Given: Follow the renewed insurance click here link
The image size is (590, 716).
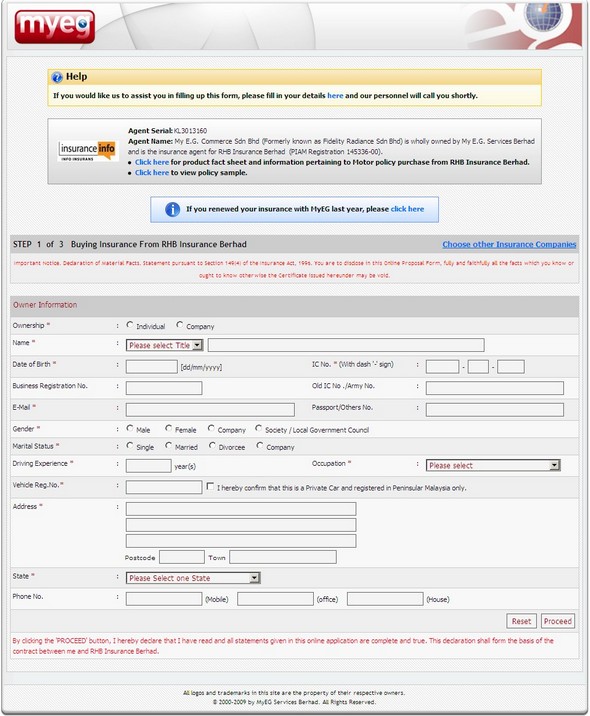Looking at the screenshot, I should pyautogui.click(x=407, y=209).
